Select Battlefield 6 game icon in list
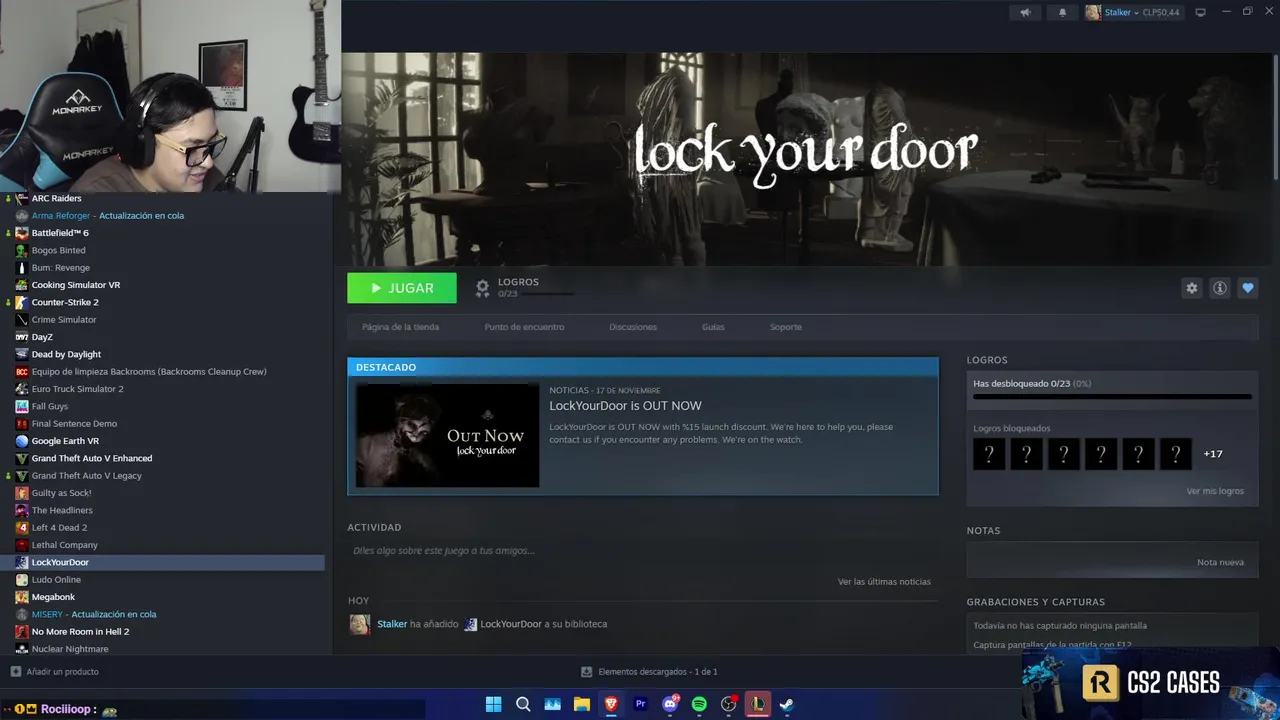The image size is (1280, 720). [x=22, y=233]
